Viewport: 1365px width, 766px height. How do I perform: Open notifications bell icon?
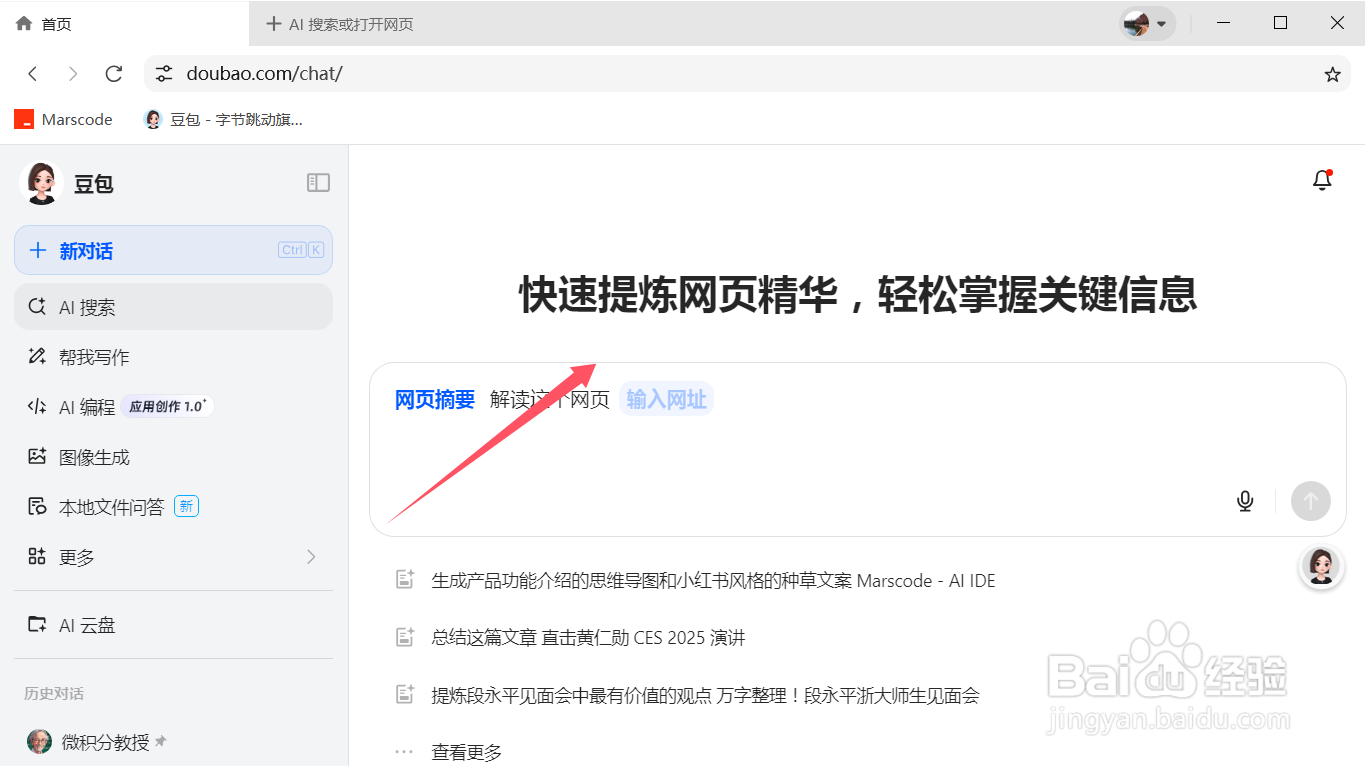click(1322, 180)
